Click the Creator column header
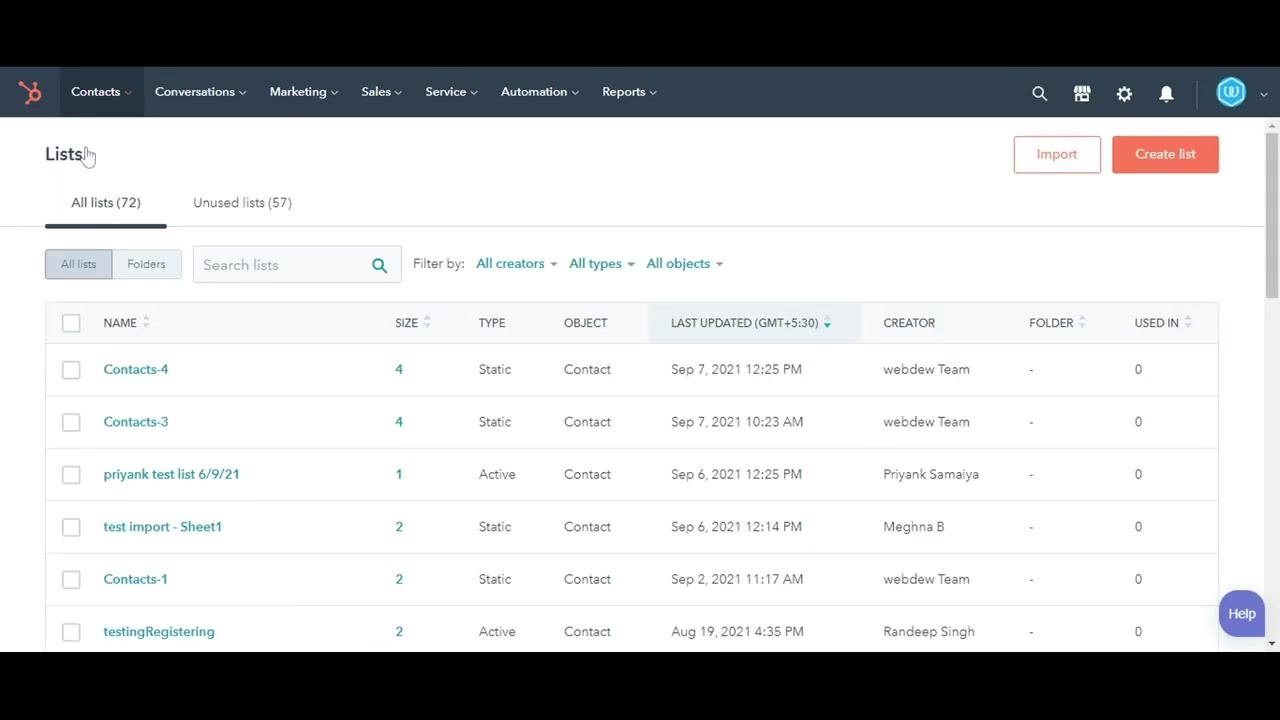Image resolution: width=1280 pixels, height=720 pixels. pos(909,323)
